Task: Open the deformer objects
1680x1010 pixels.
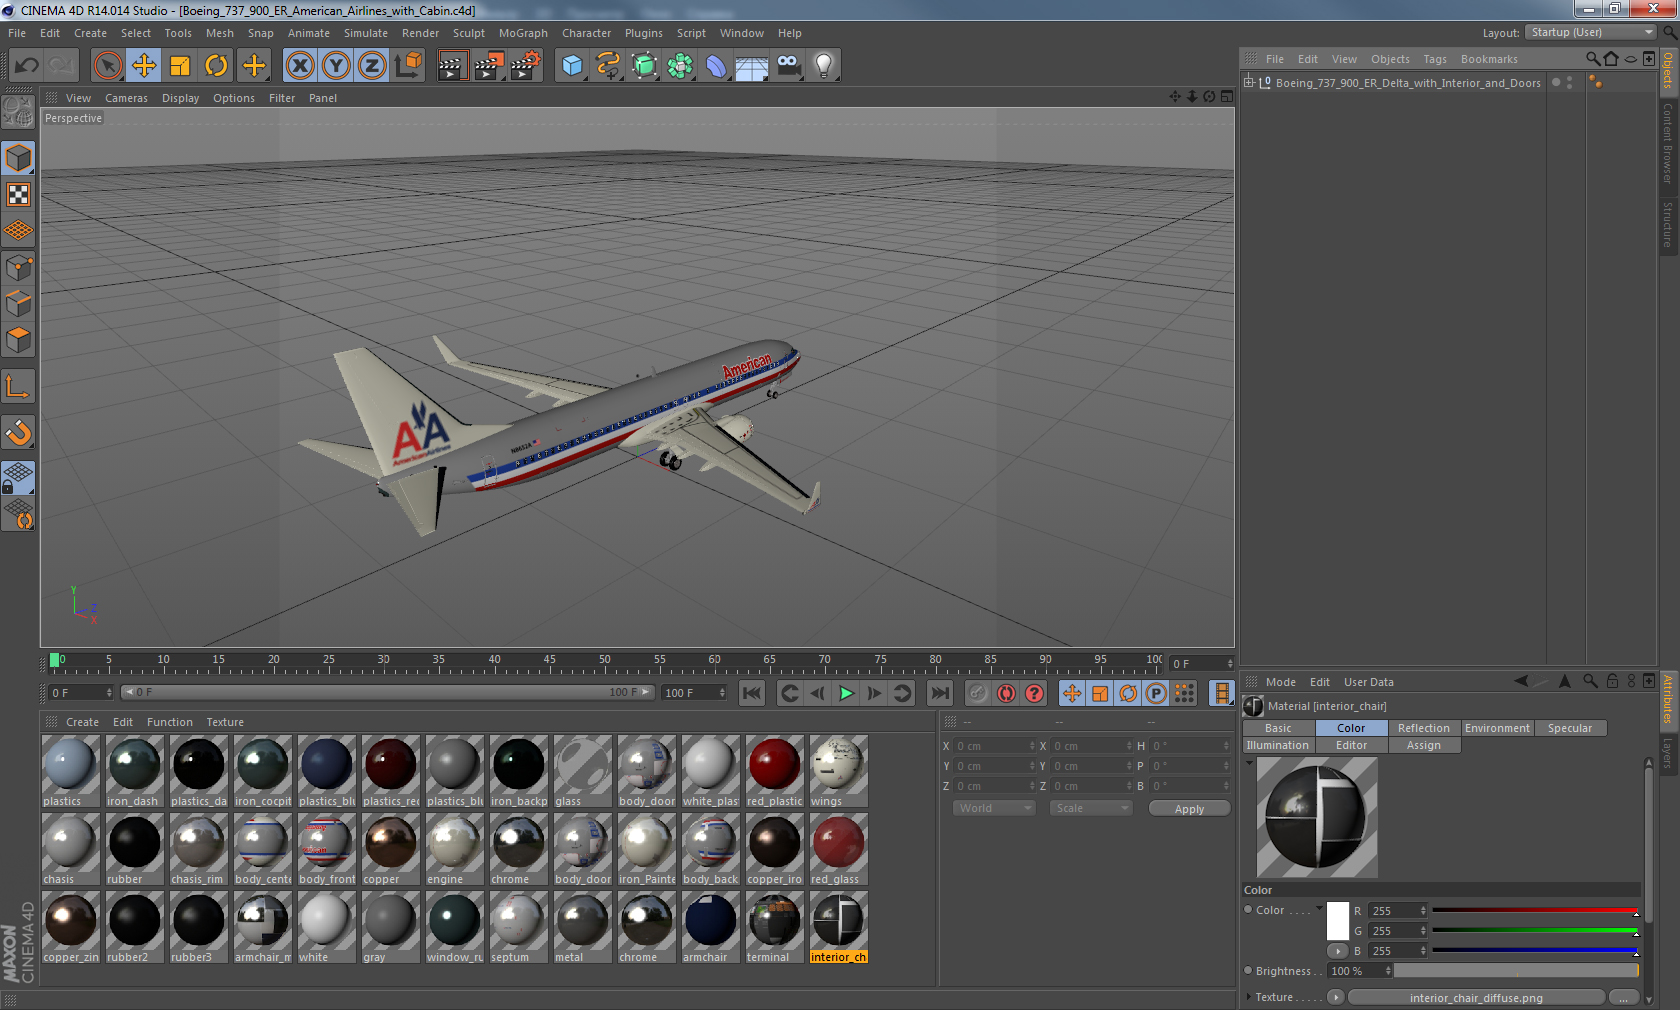Action: pyautogui.click(x=716, y=66)
